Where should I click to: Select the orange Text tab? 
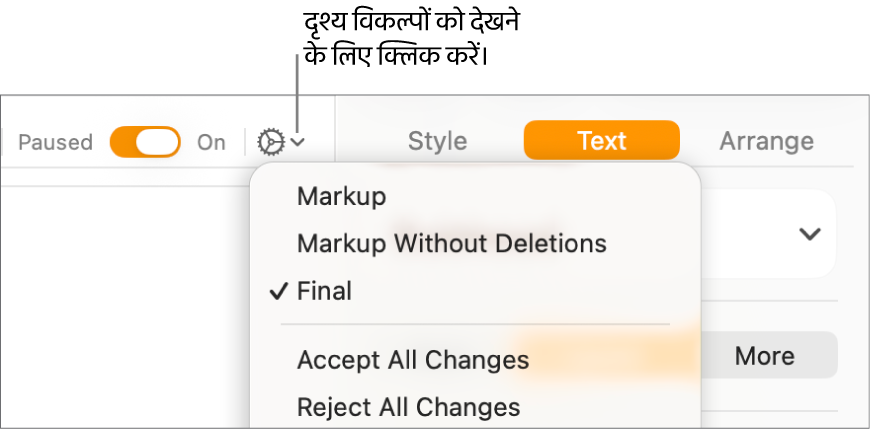point(601,141)
